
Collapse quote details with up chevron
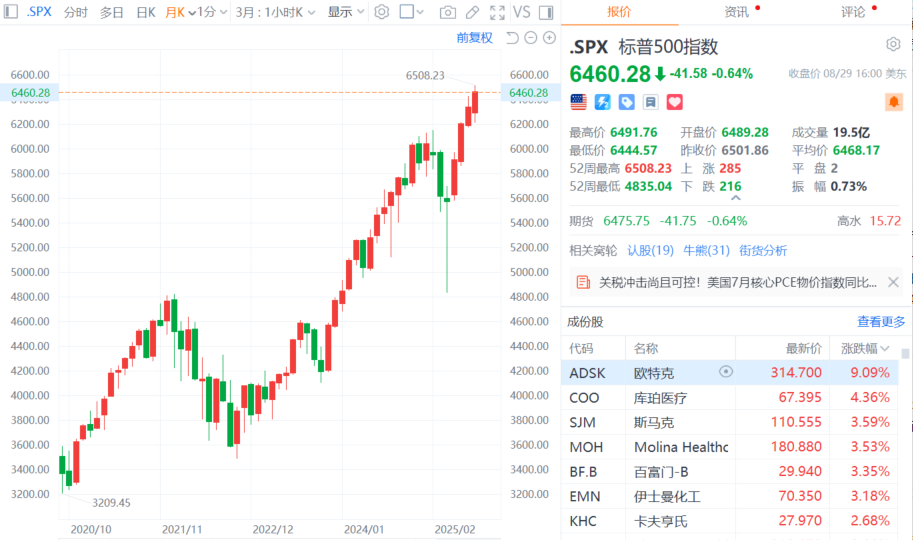[736, 198]
